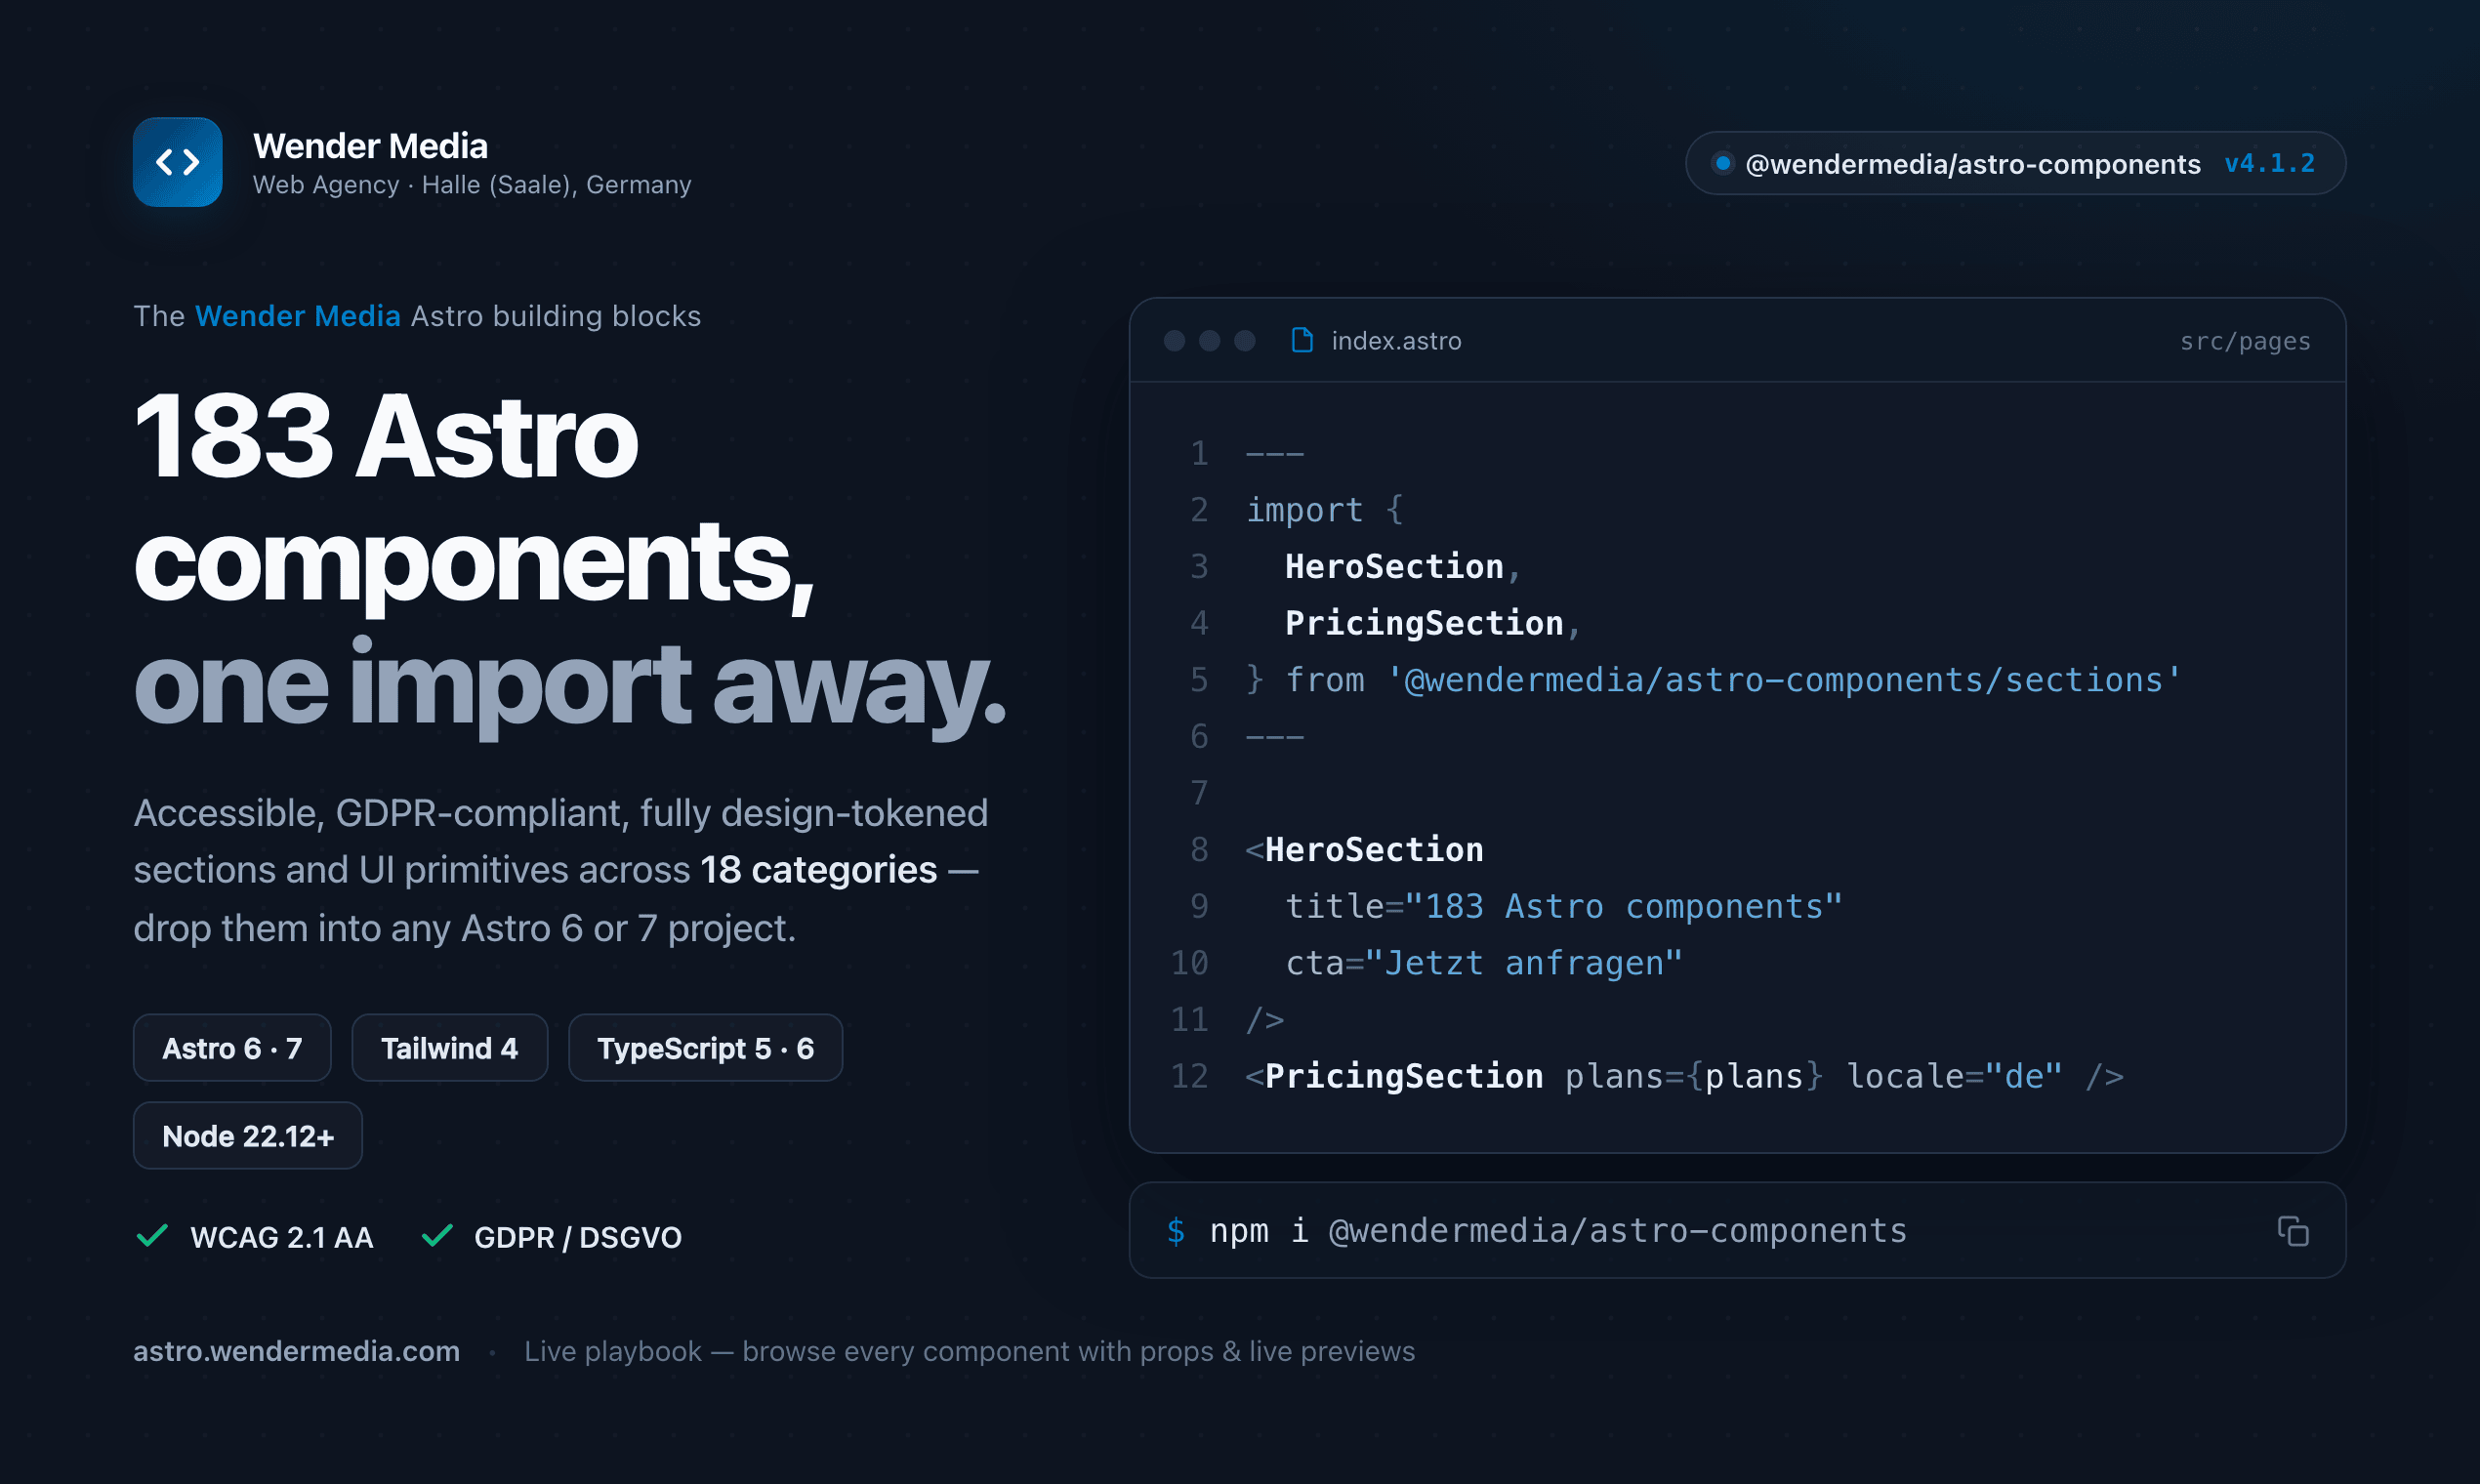The height and width of the screenshot is (1484, 2480).
Task: Click the blue status dot in package badge
Action: [1722, 162]
